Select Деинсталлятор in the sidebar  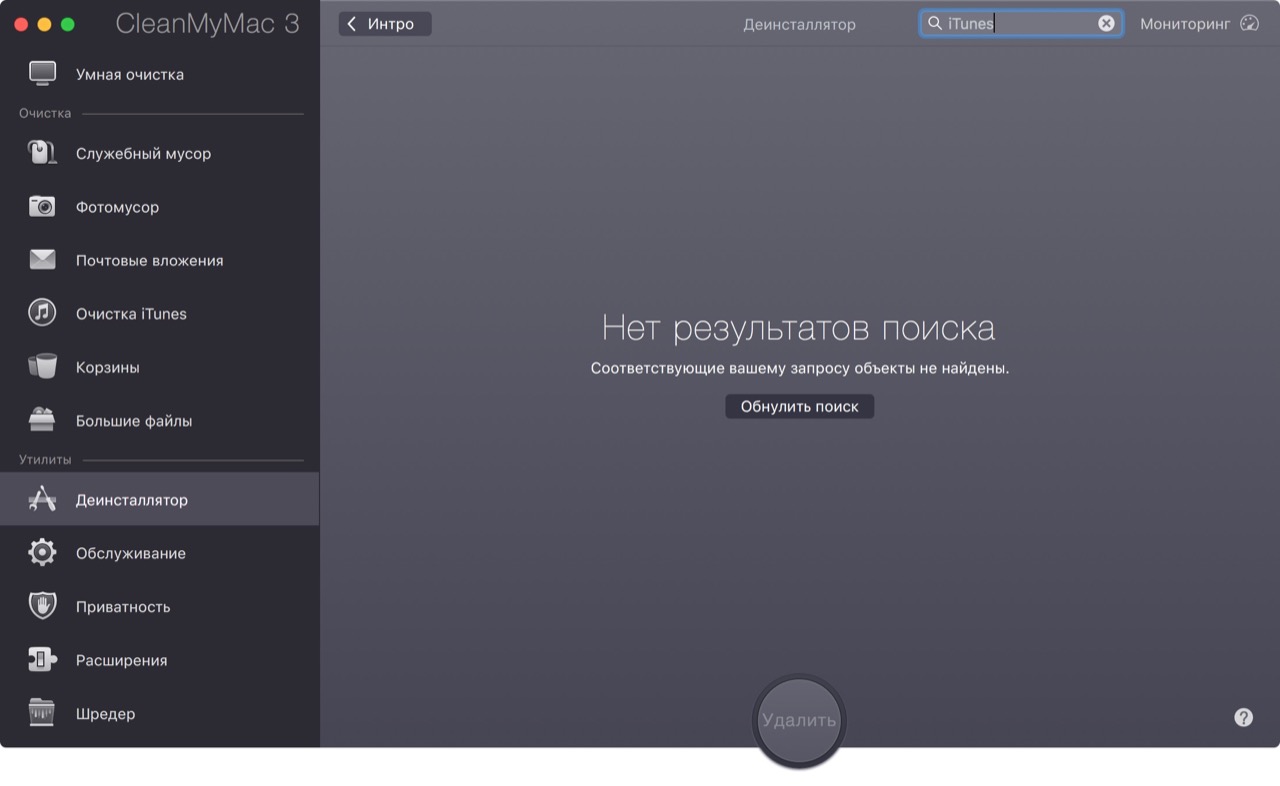[x=131, y=500]
